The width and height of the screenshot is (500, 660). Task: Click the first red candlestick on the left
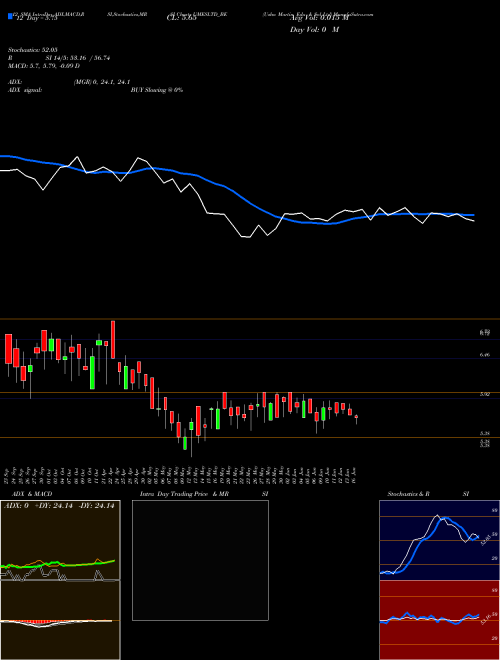pos(8,349)
